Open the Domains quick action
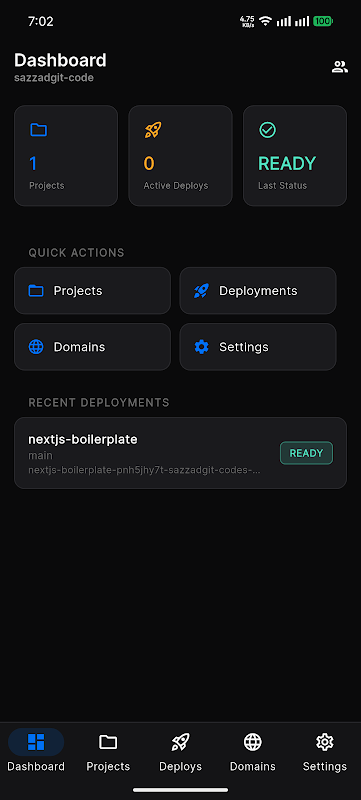The width and height of the screenshot is (361, 800). [92, 347]
